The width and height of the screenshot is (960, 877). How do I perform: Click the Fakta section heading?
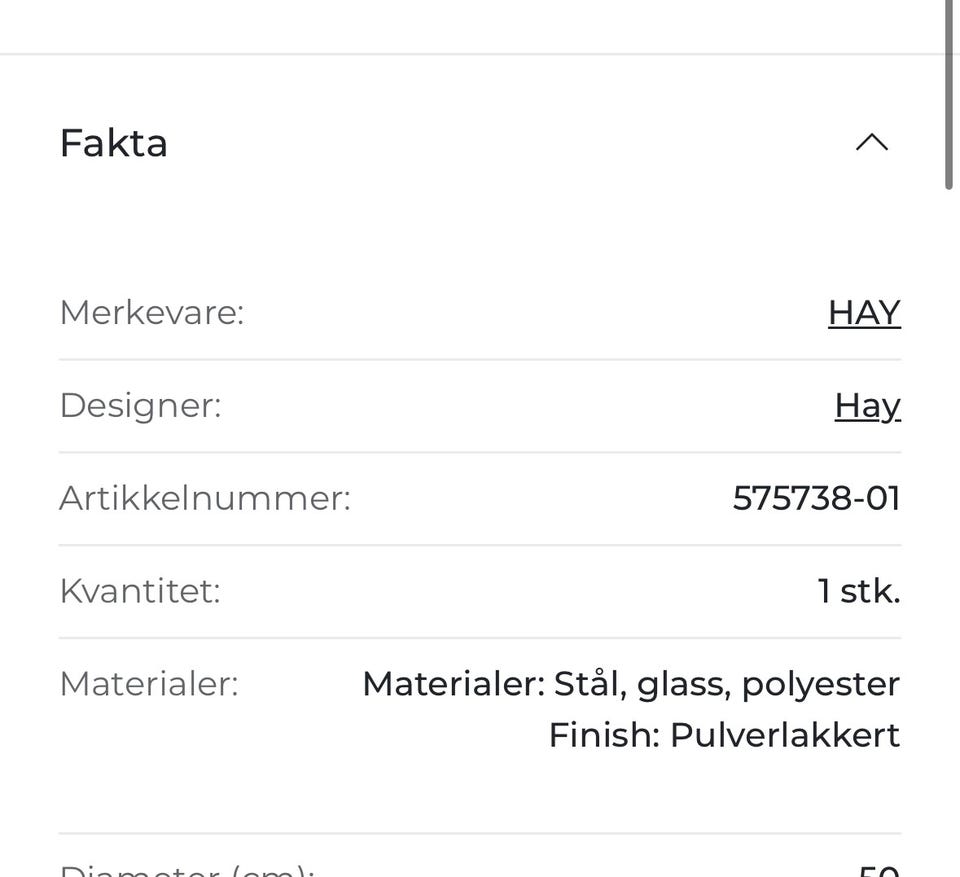113,143
